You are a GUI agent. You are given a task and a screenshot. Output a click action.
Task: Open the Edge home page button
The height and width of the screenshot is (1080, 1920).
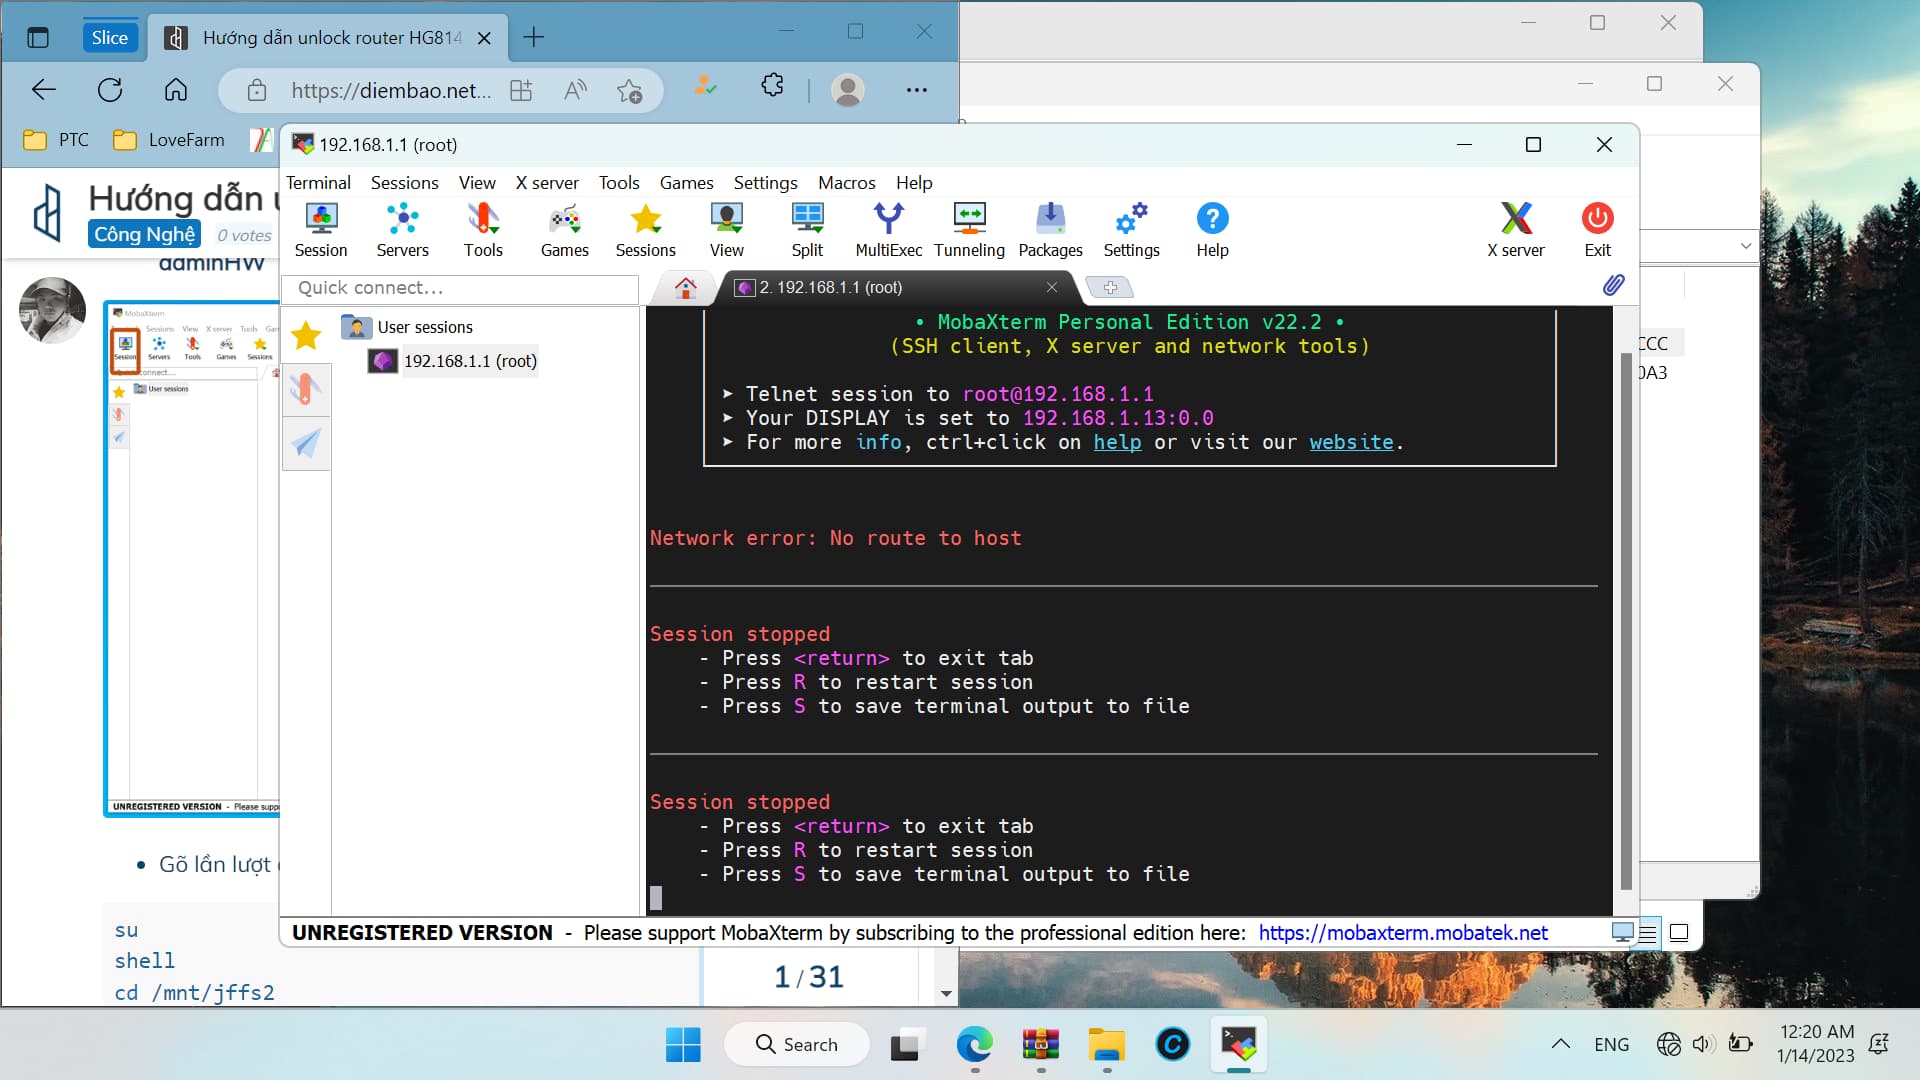tap(176, 90)
